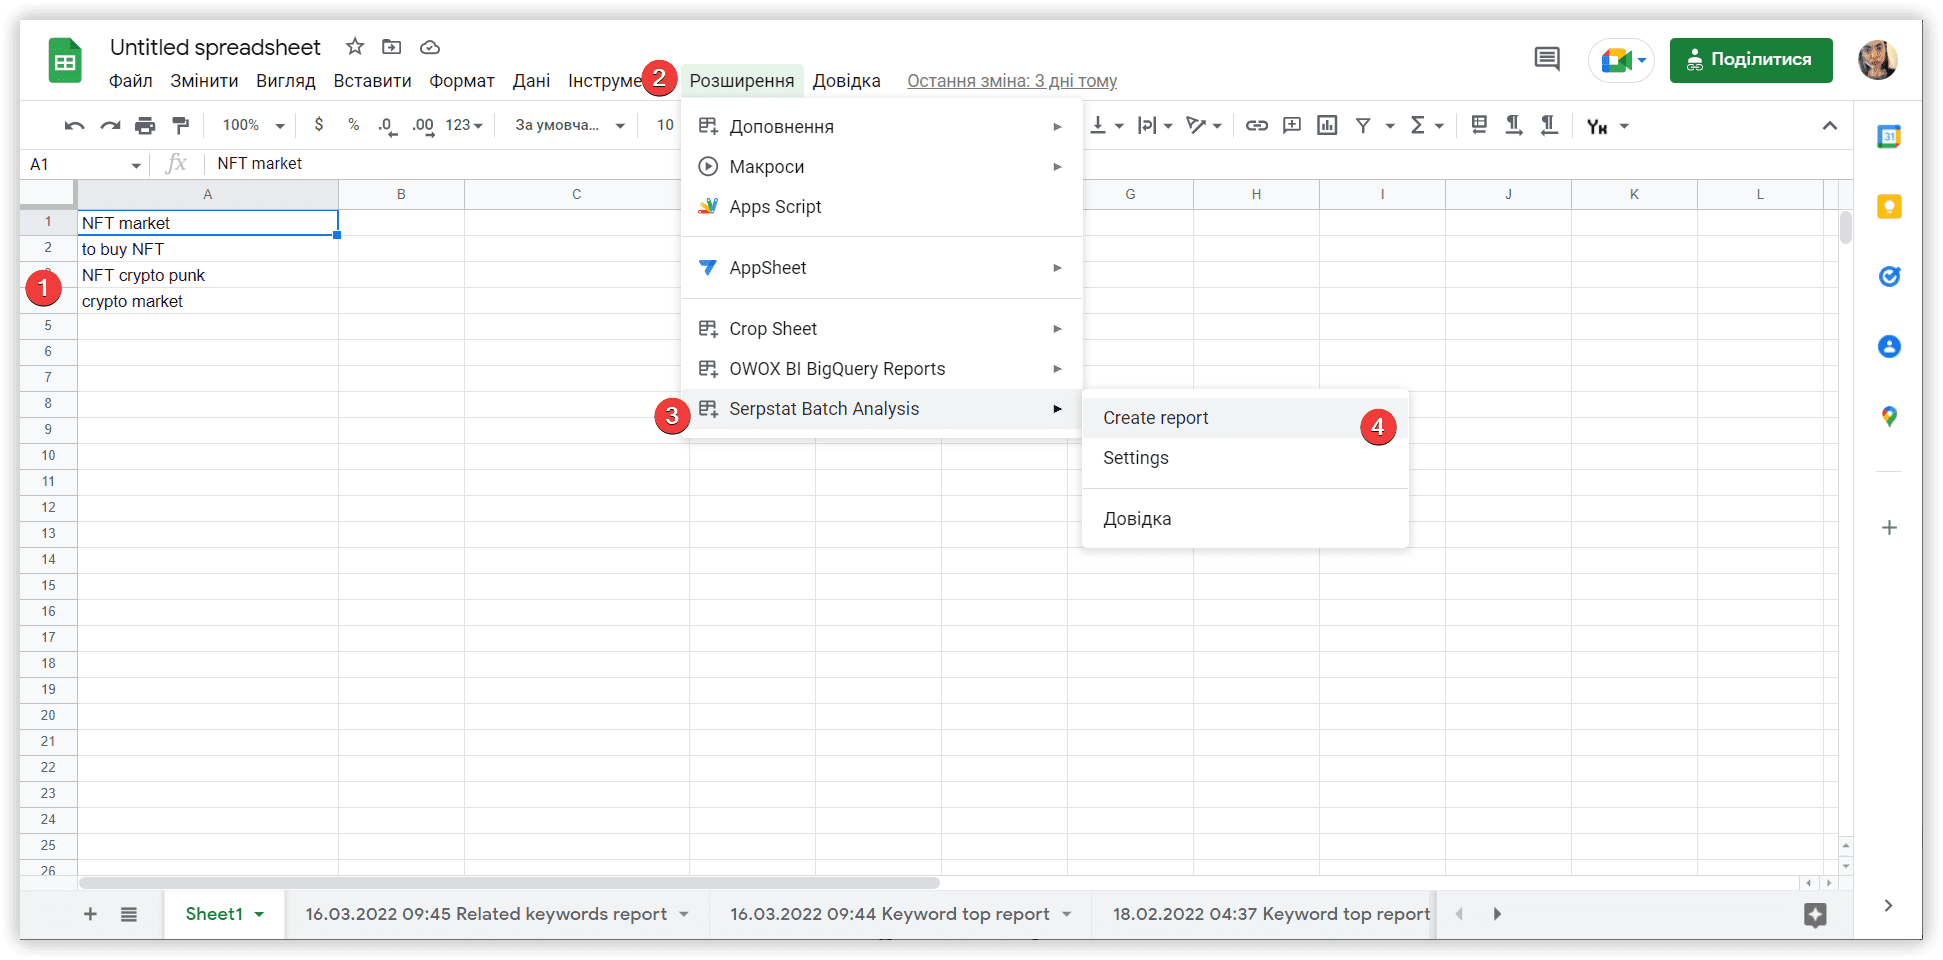Click the Insert comment icon
The height and width of the screenshot is (960, 1943).
click(x=1292, y=125)
